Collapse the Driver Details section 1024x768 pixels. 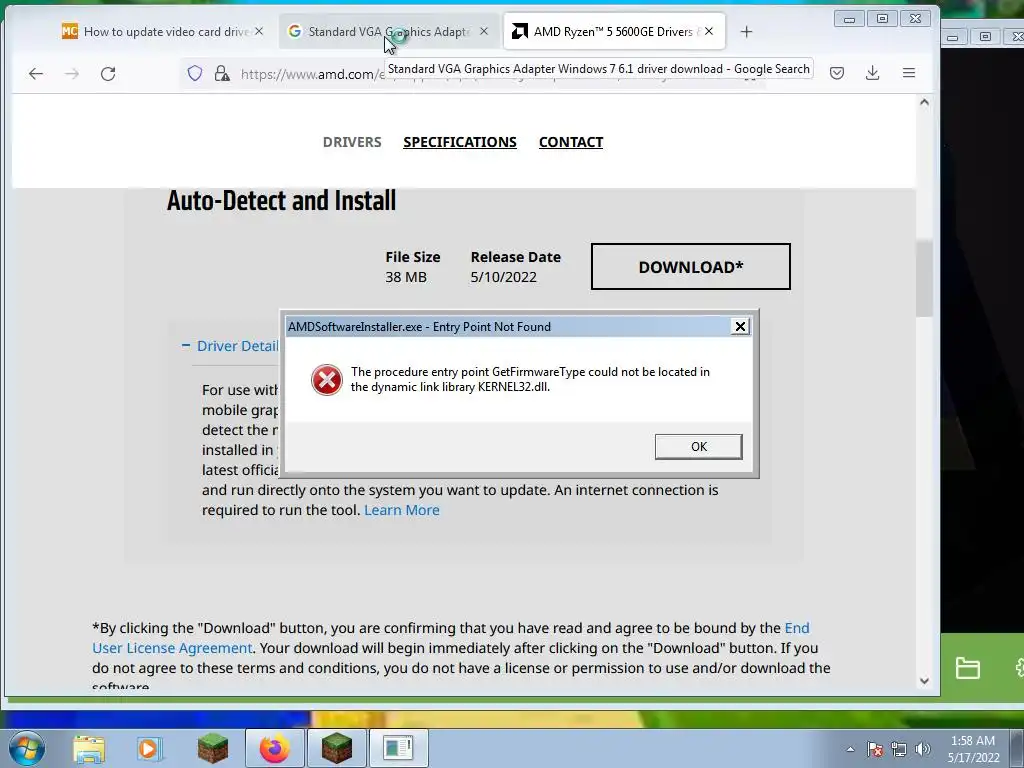coord(231,345)
